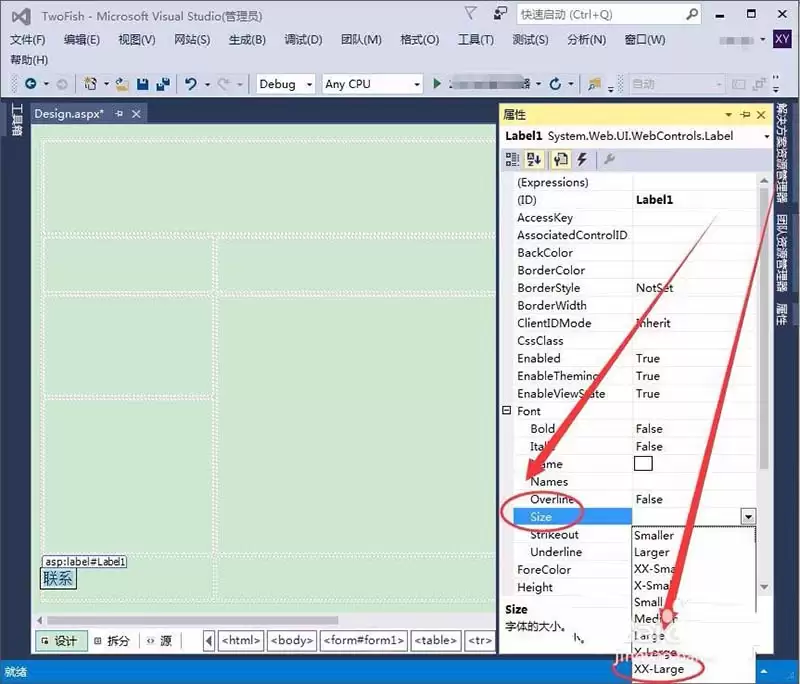Start debugging with the green play icon
This screenshot has width=800, height=684.
(437, 83)
